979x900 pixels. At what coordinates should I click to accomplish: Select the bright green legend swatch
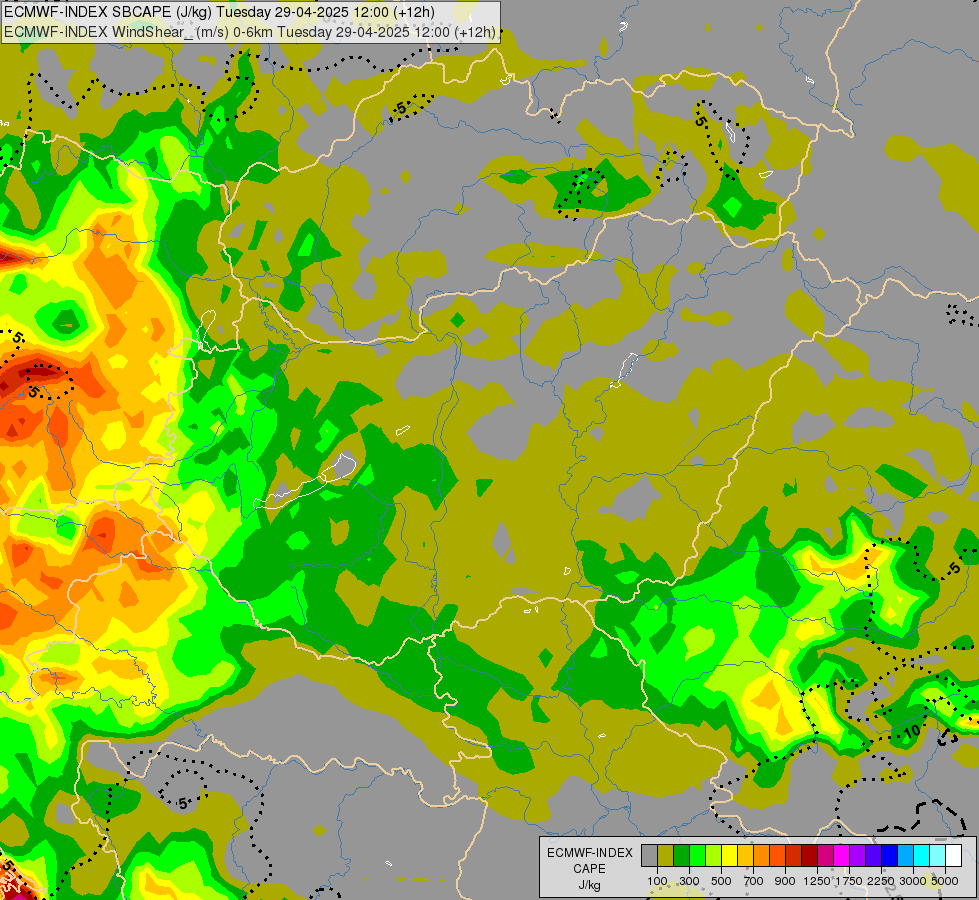tap(697, 855)
